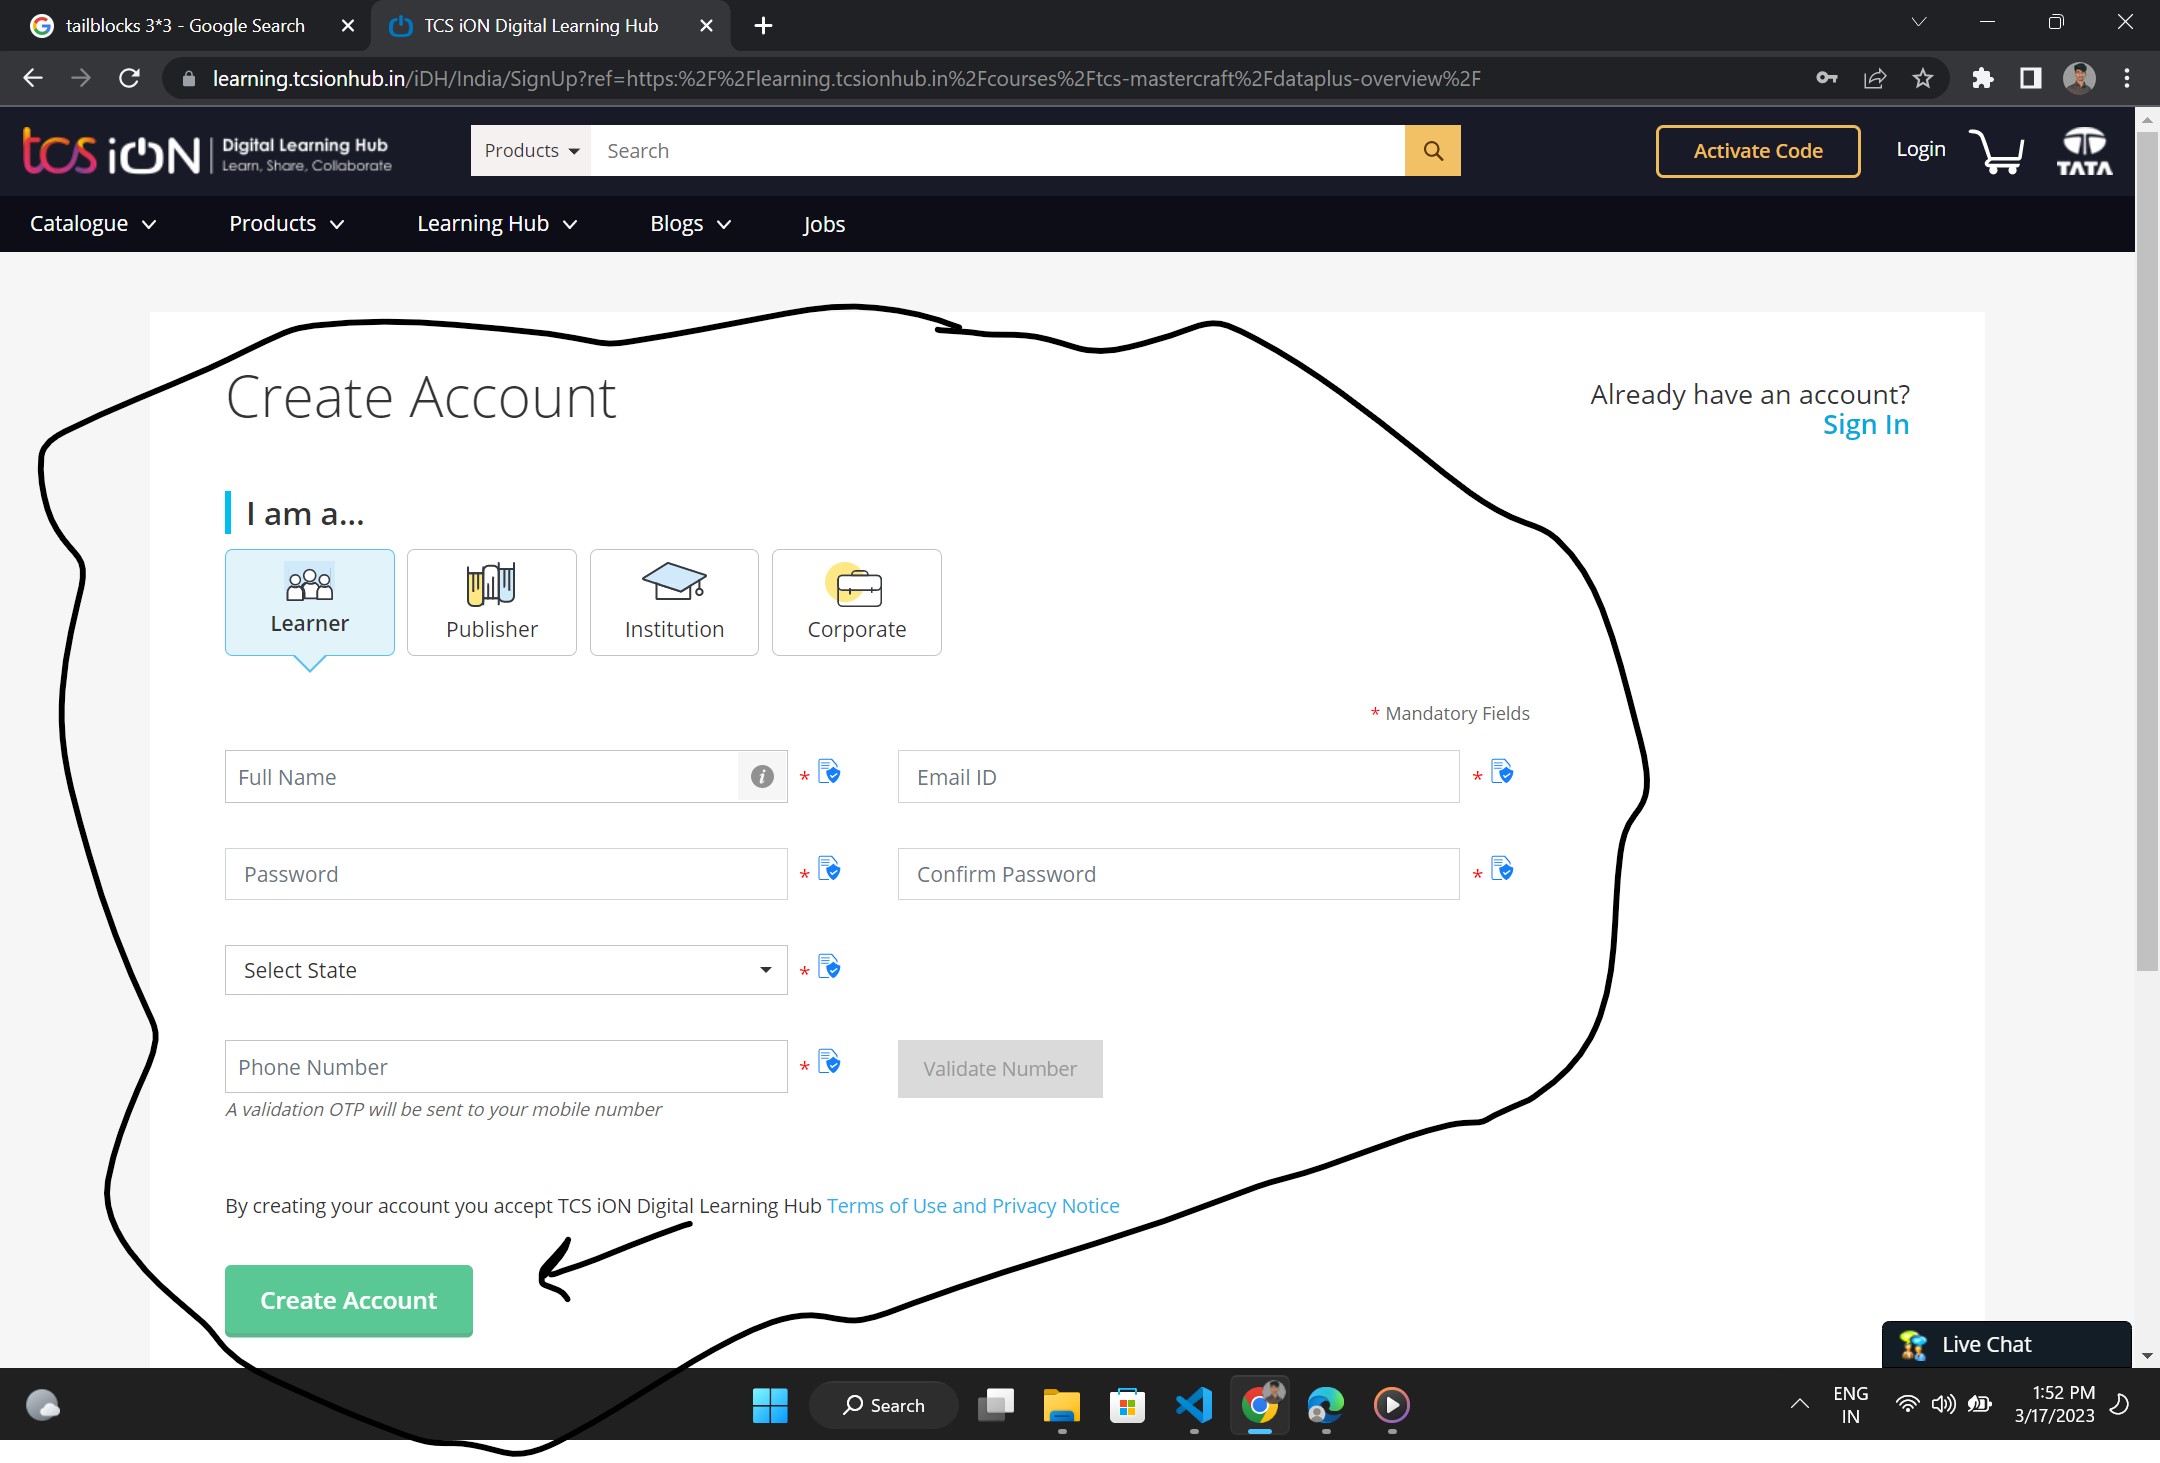Click into the Phone Number field

506,1067
